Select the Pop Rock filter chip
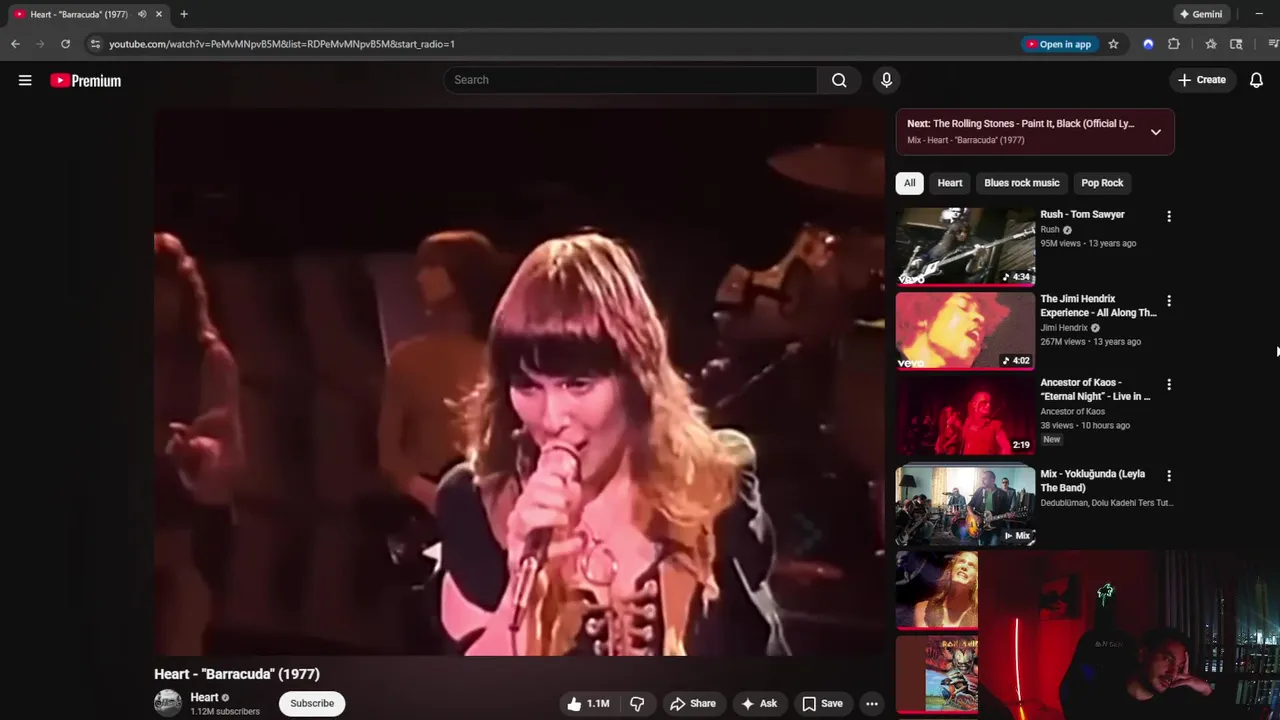Viewport: 1280px width, 720px height. point(1102,183)
